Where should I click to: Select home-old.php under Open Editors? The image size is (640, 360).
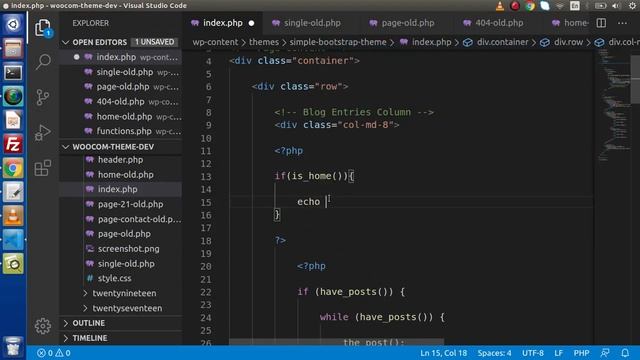click(x=124, y=116)
